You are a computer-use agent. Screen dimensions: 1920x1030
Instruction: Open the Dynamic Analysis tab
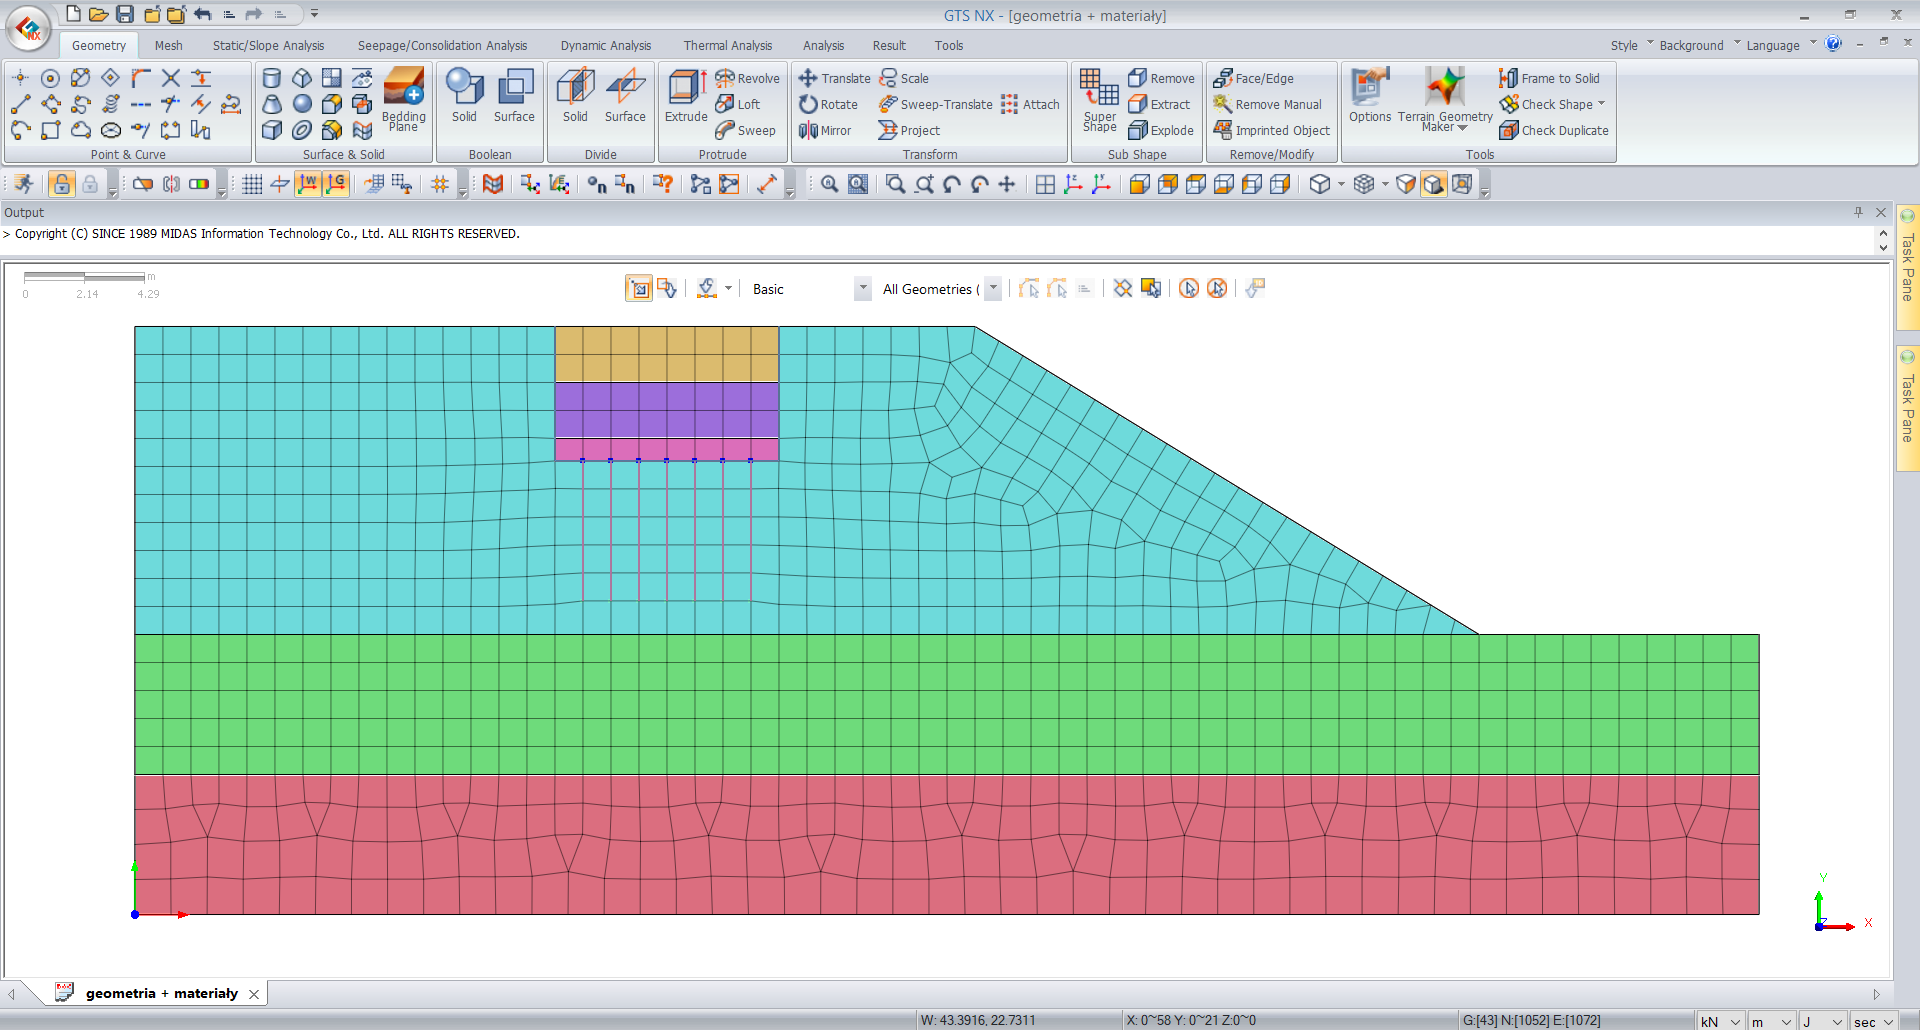[x=605, y=45]
